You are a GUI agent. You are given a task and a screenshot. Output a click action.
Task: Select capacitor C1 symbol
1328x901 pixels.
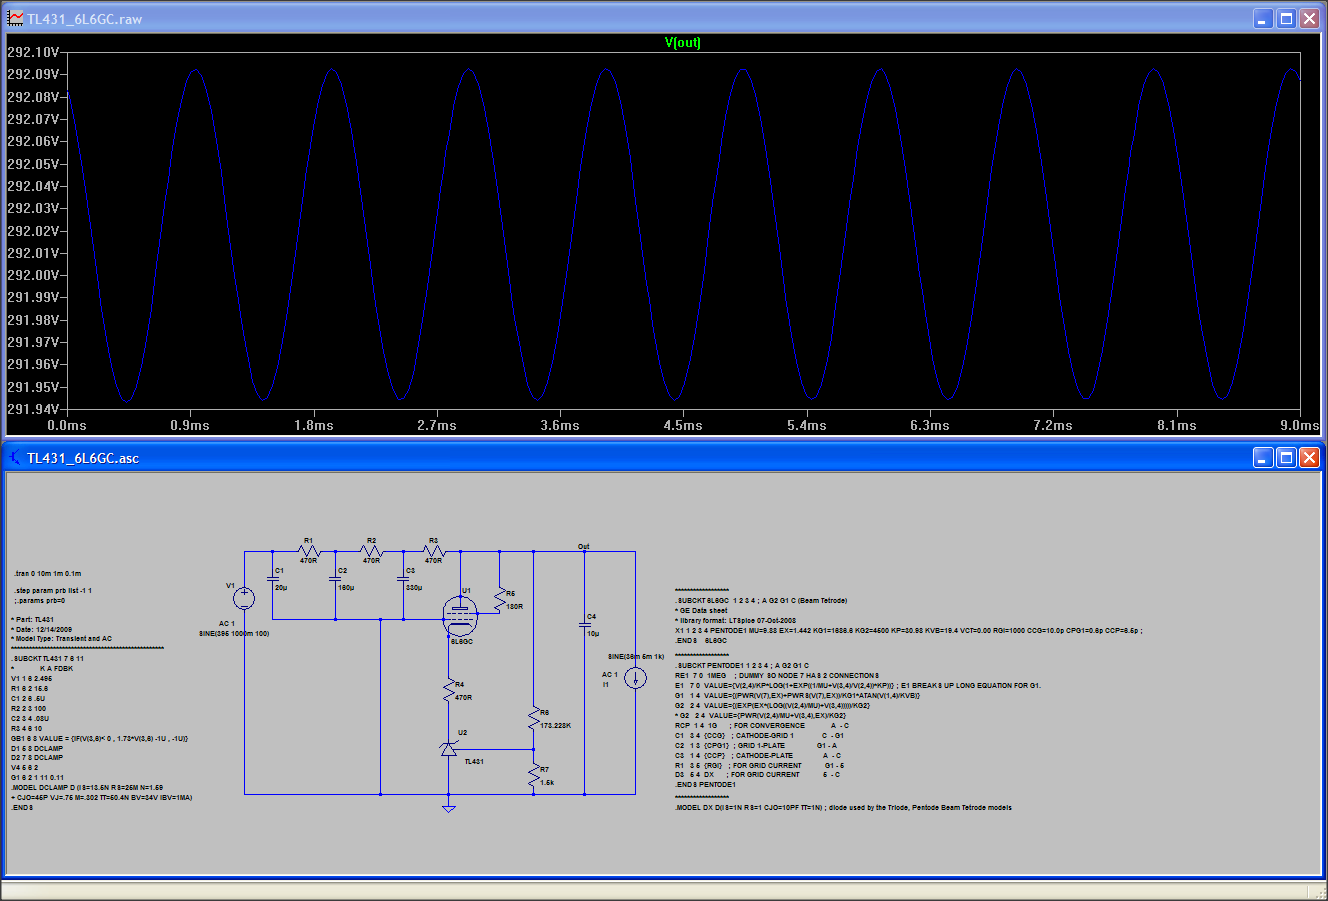pos(273,579)
